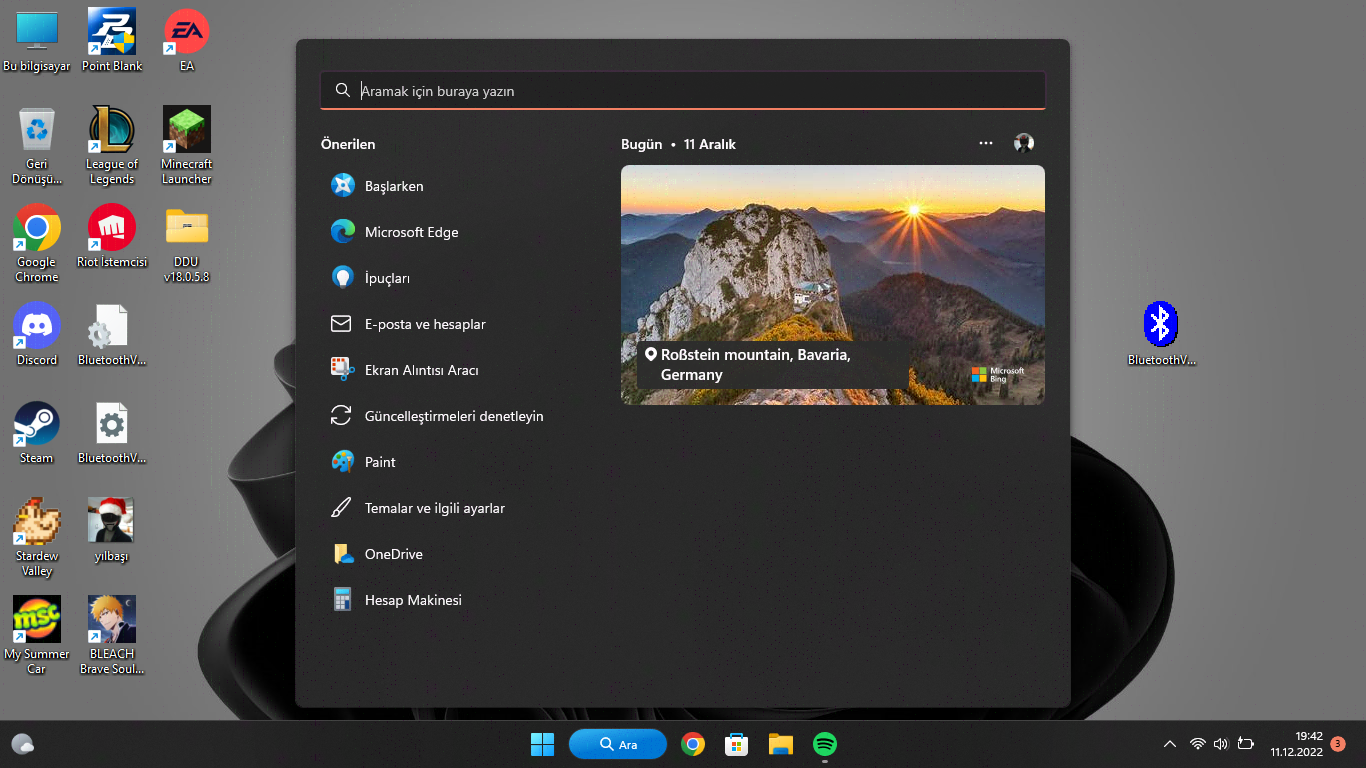Select BluetoothV file next to Steam

112,433
